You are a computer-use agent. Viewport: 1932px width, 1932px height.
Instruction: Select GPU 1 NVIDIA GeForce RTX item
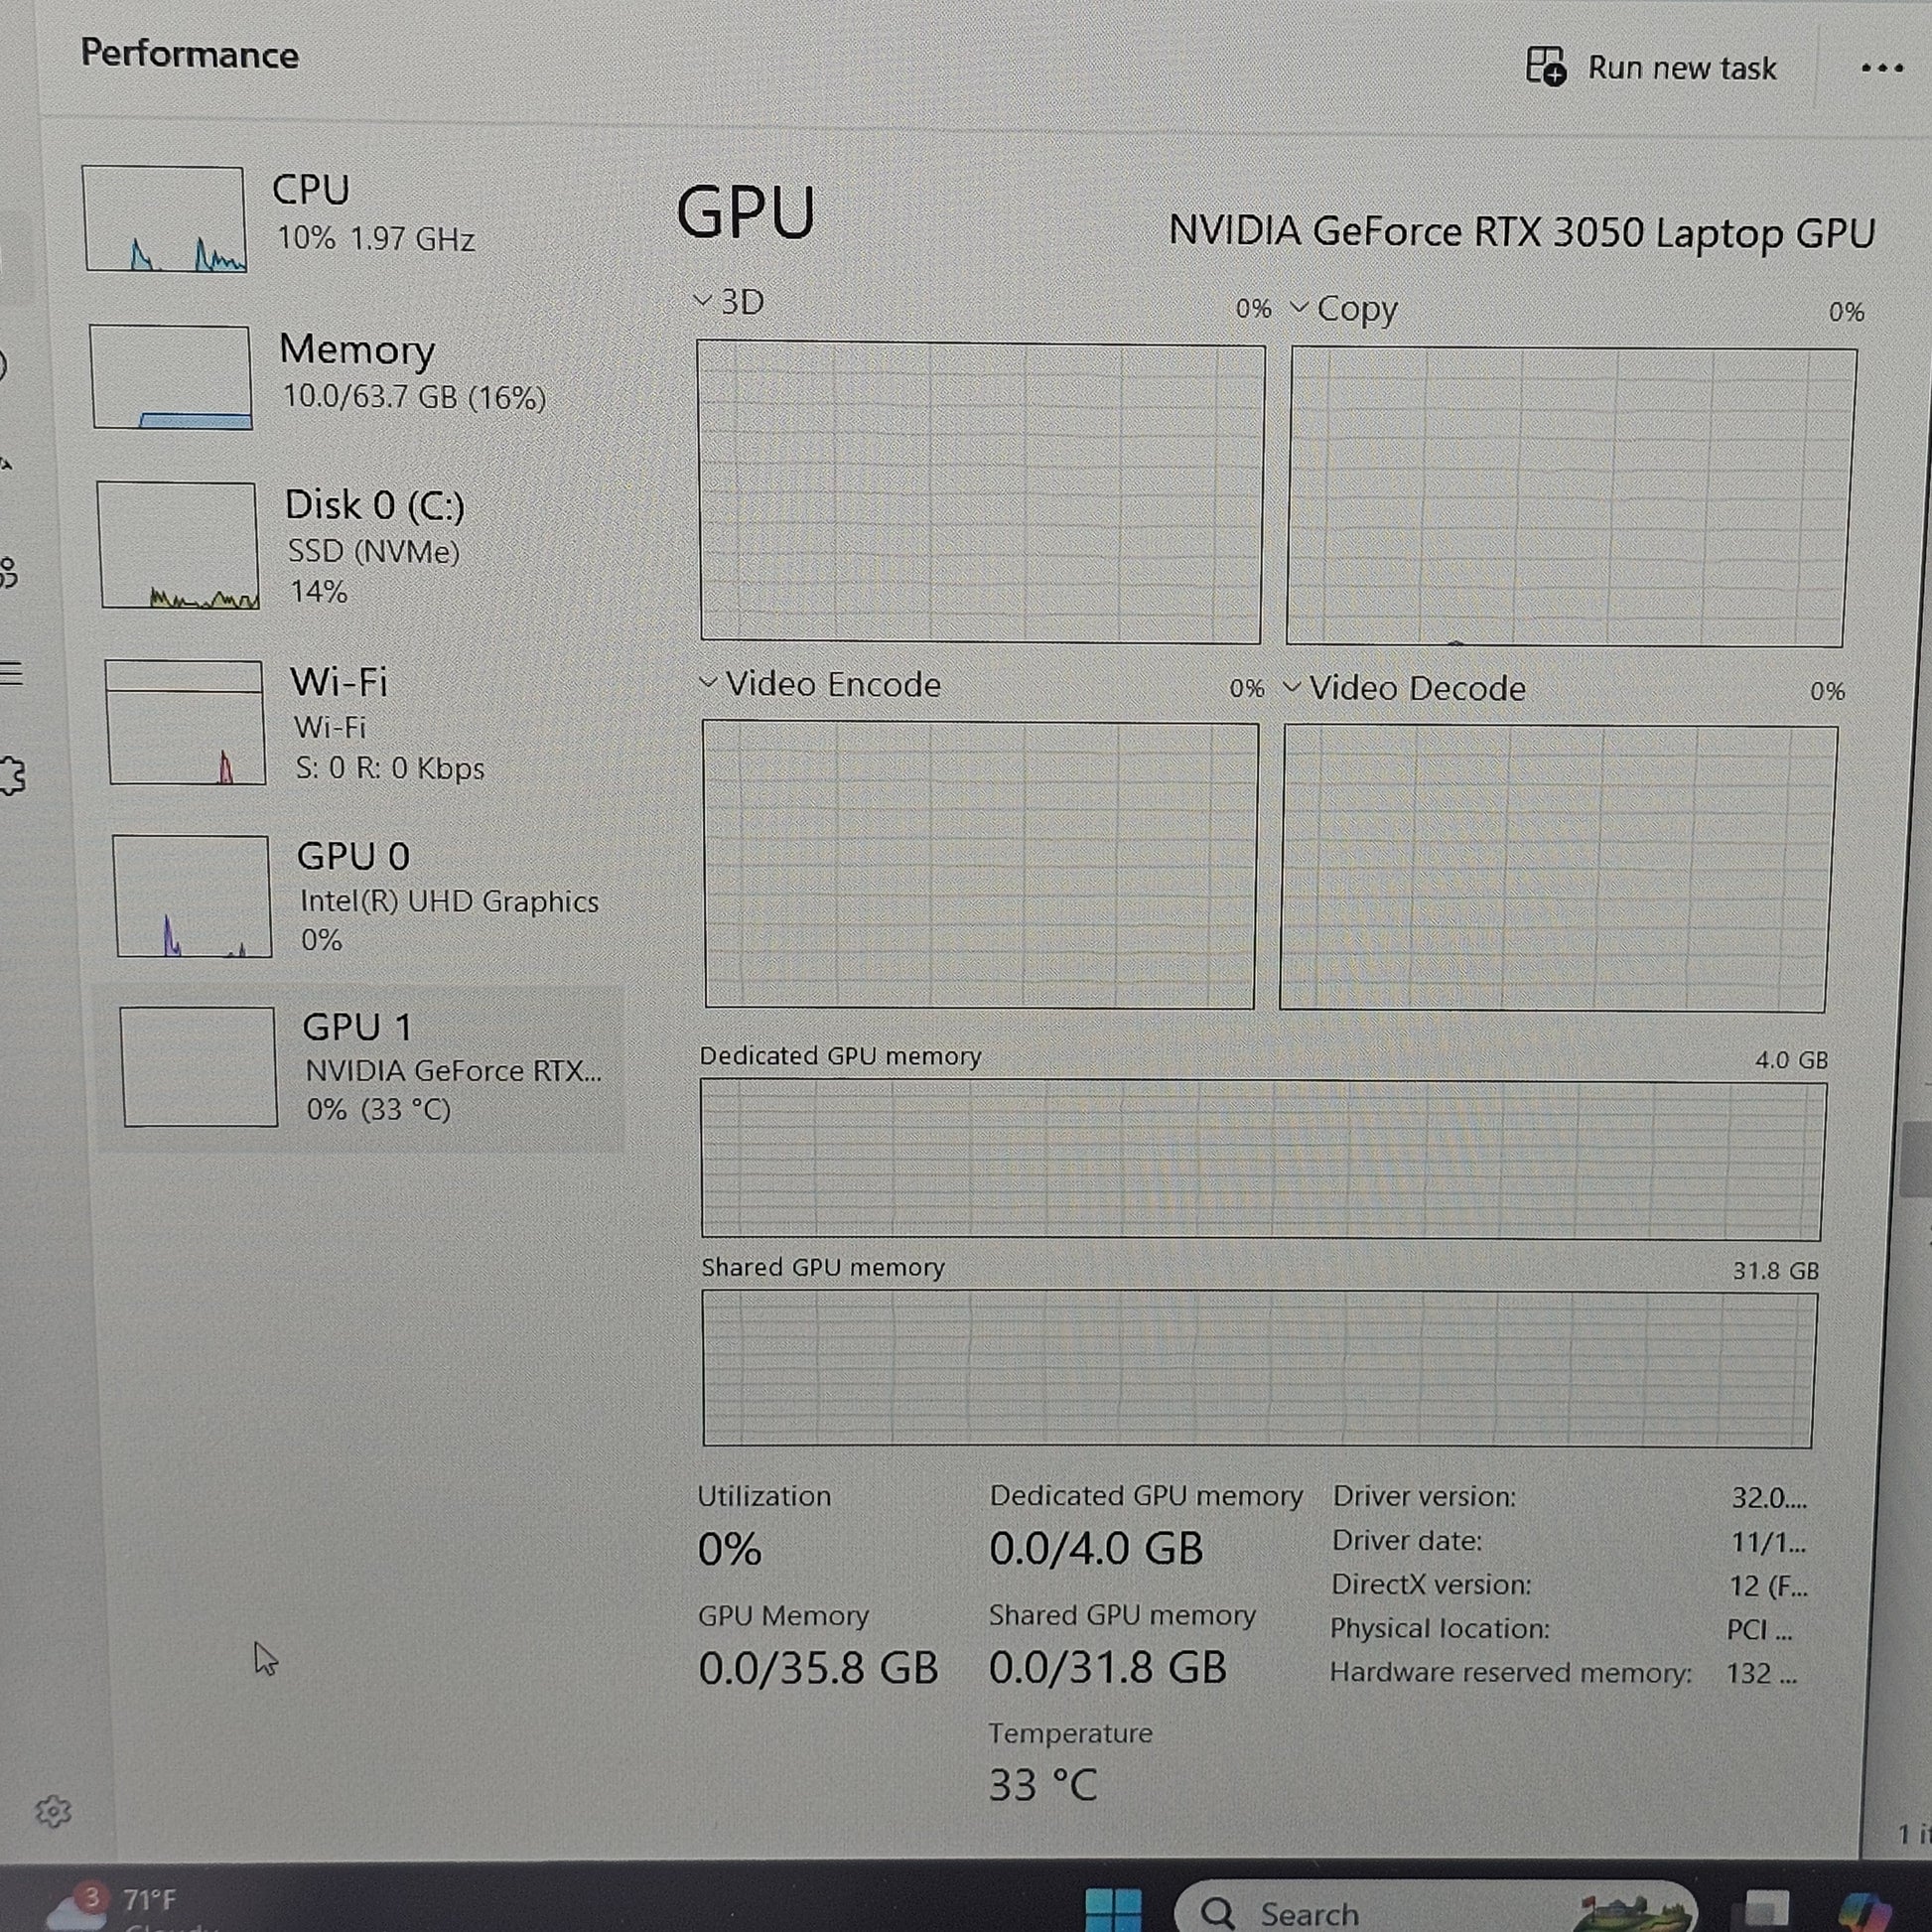click(360, 1068)
